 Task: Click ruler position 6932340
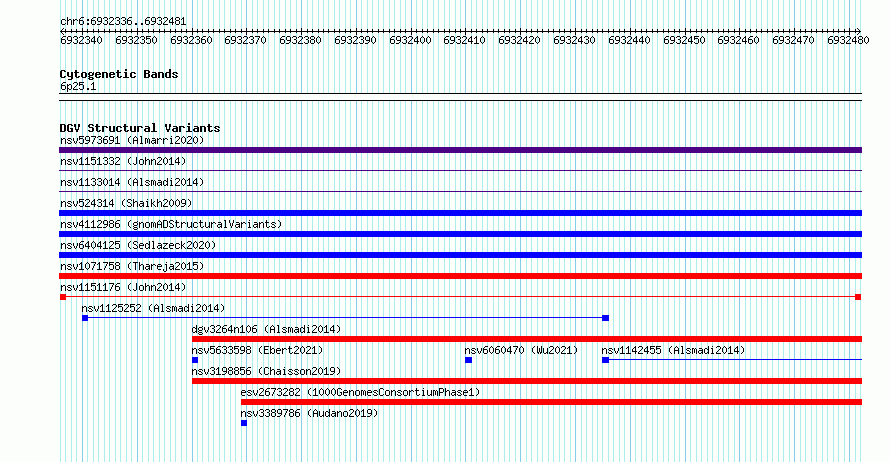point(81,40)
